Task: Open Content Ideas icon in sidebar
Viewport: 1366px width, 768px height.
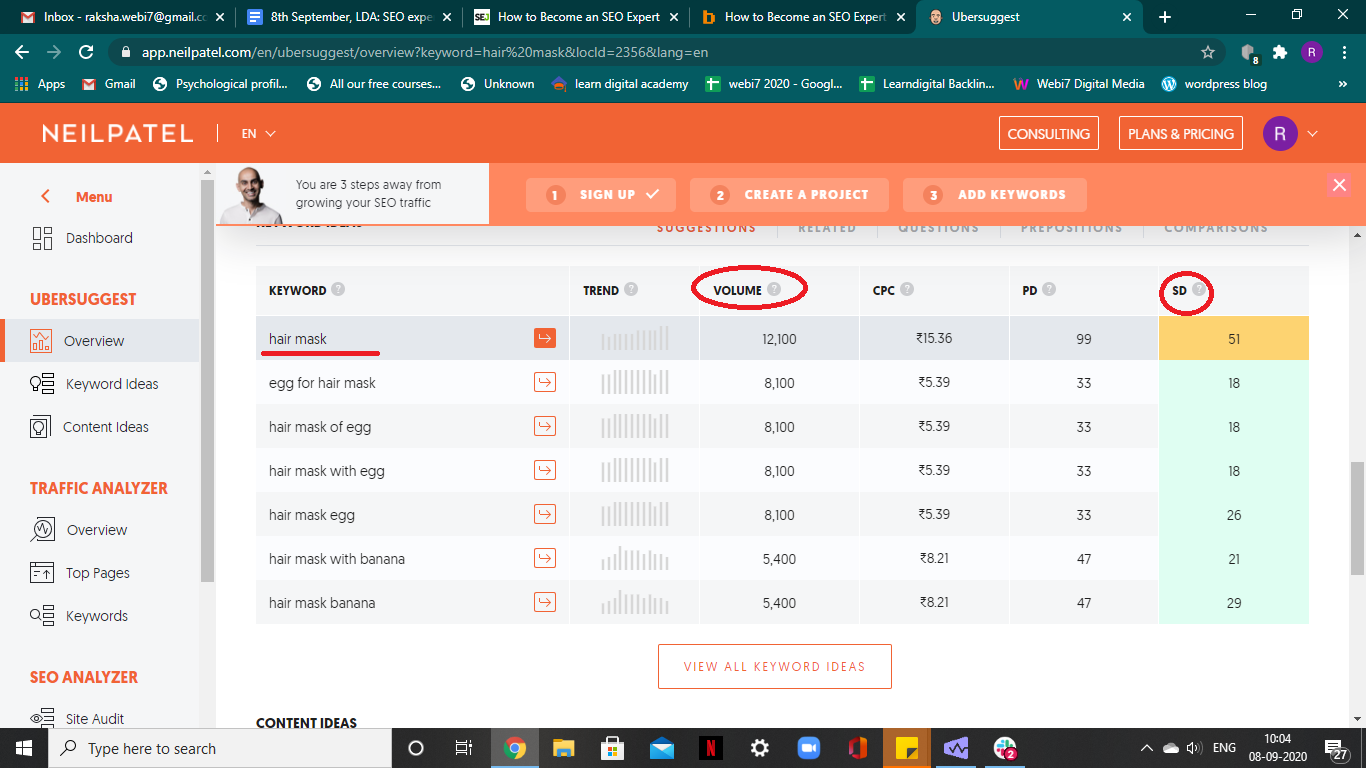Action: pos(41,427)
